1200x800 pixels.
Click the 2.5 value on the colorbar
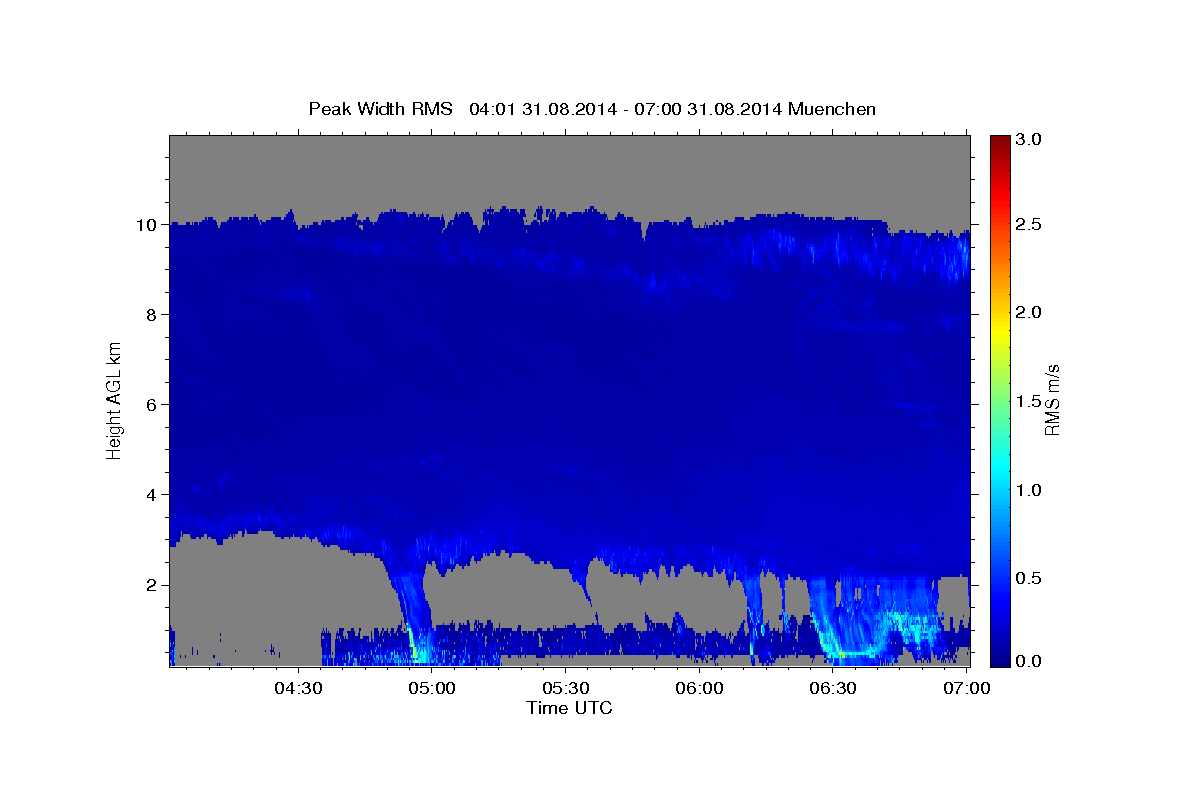click(1030, 225)
